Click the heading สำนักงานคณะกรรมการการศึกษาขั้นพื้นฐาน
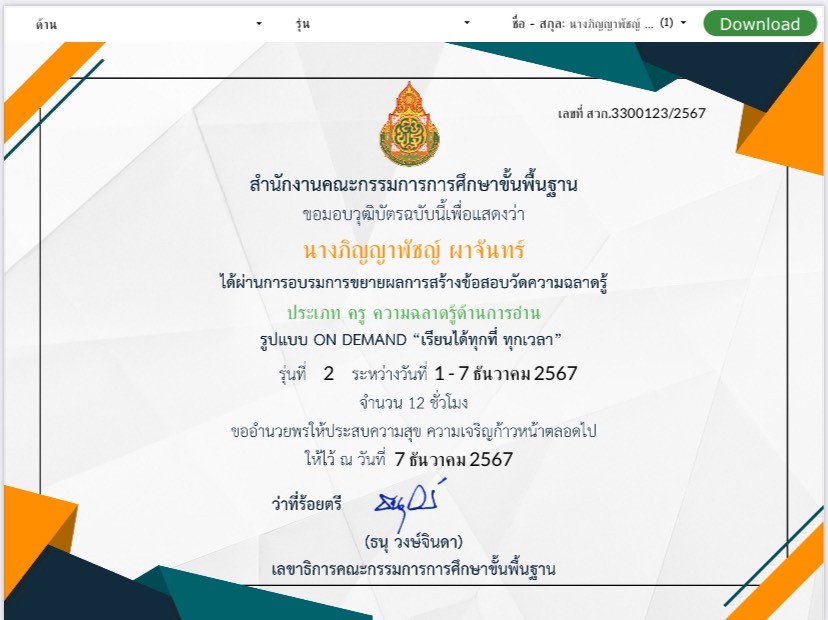Viewport: 828px width, 620px height. (x=413, y=184)
